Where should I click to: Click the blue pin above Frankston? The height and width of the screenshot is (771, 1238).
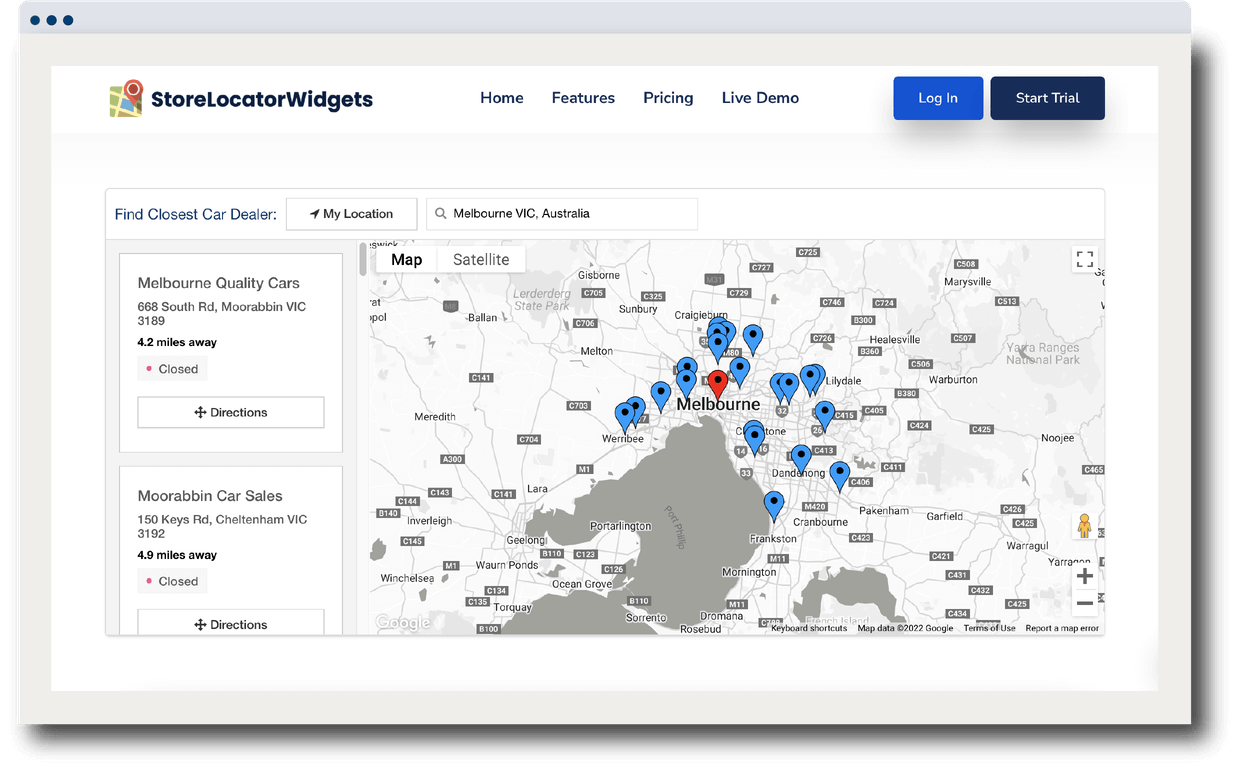(x=774, y=505)
